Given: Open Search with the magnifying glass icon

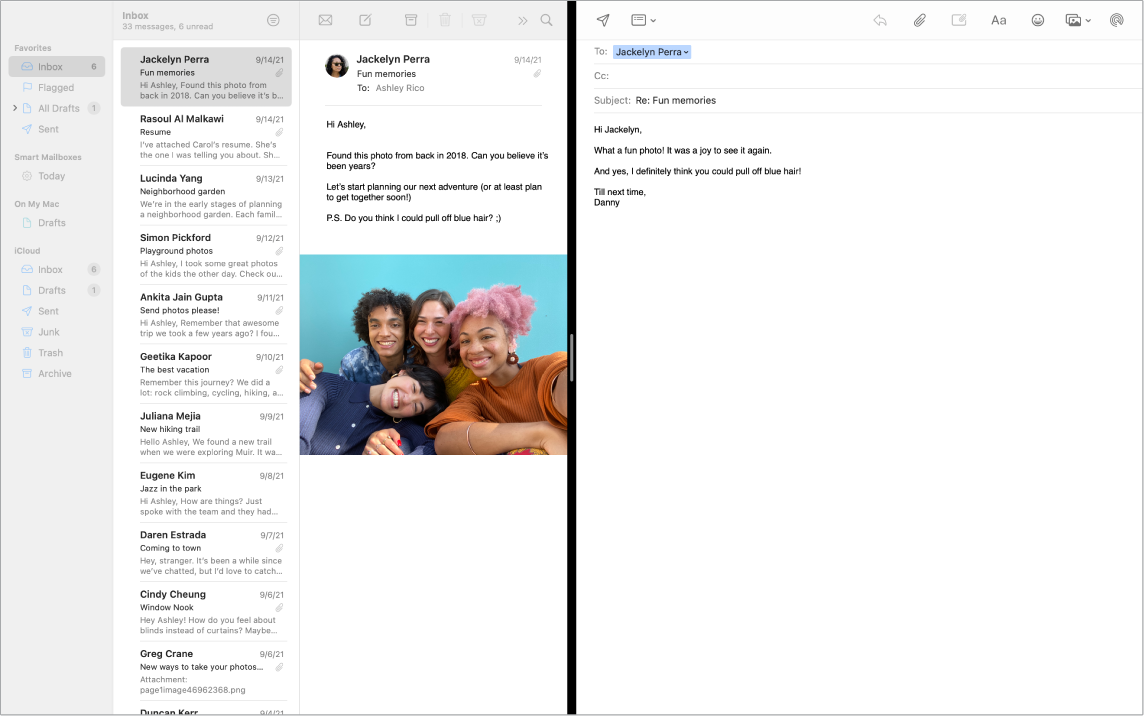Looking at the screenshot, I should point(546,19).
